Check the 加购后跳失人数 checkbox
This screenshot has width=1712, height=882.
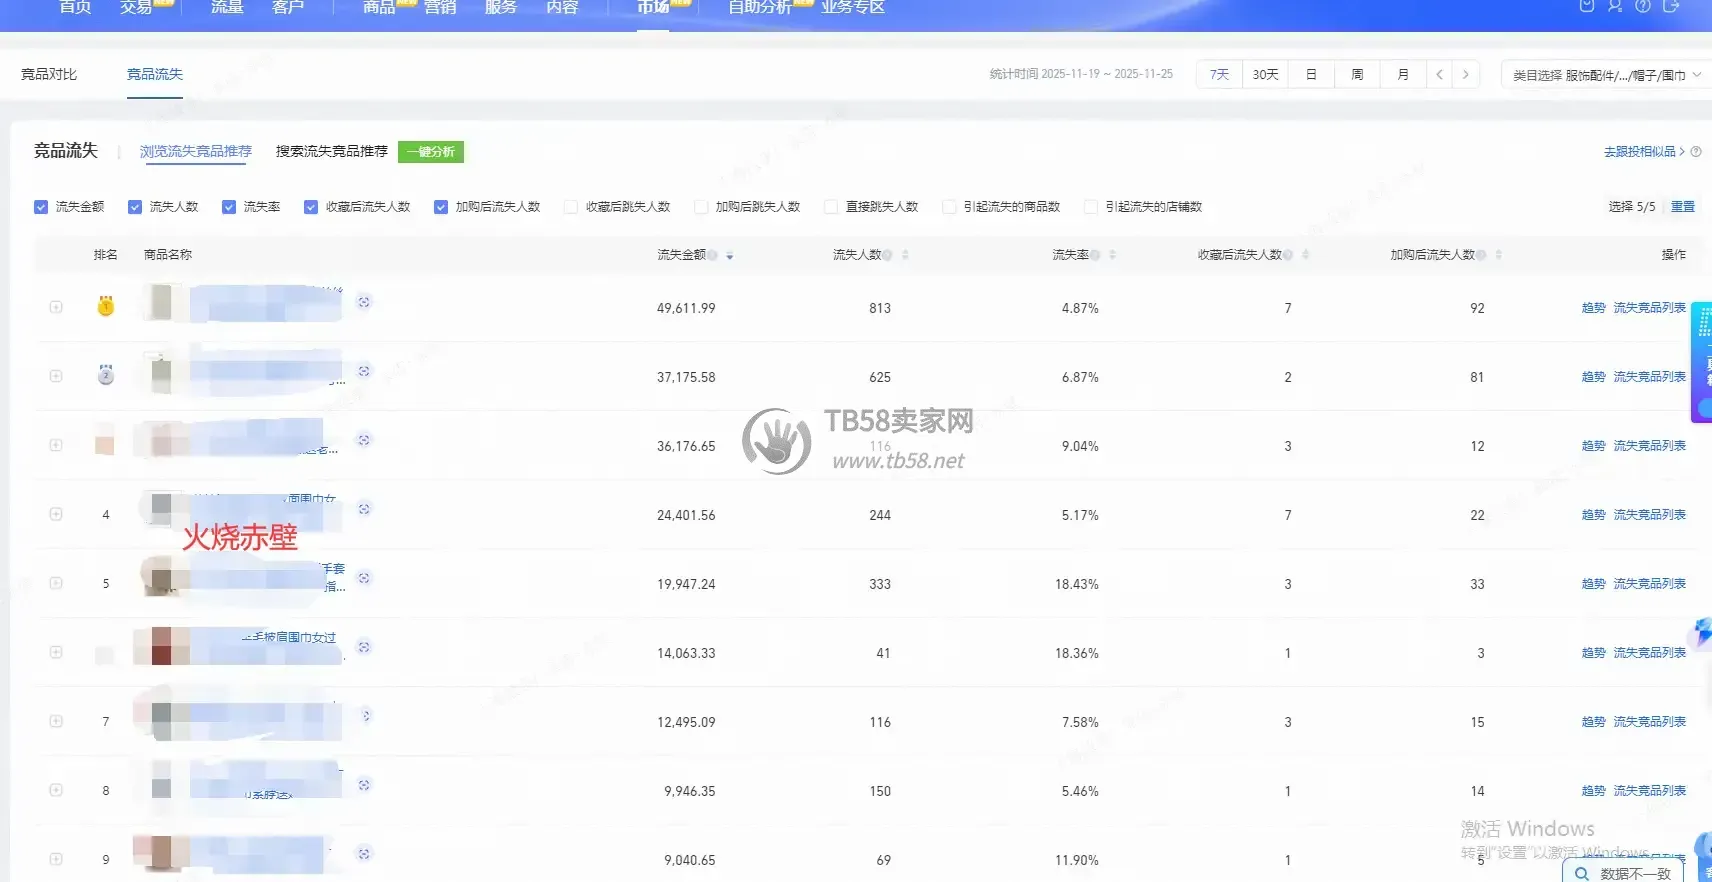point(701,207)
